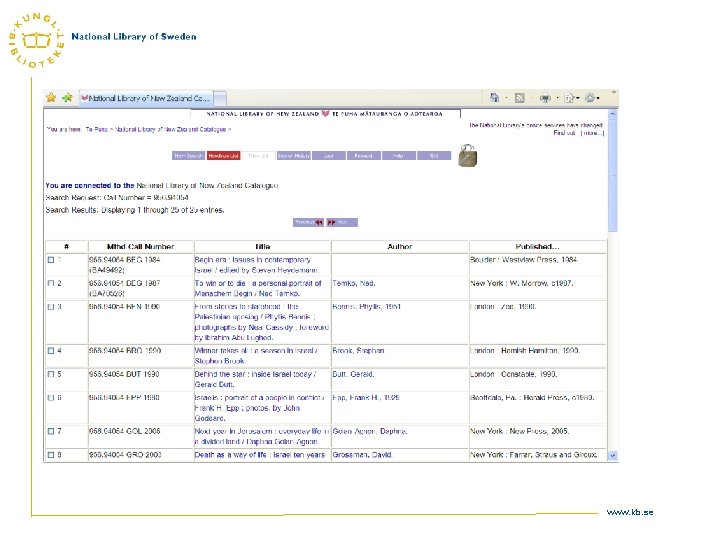Open author link 'Golan Agnon, Daphna.'

pyautogui.click(x=370, y=431)
